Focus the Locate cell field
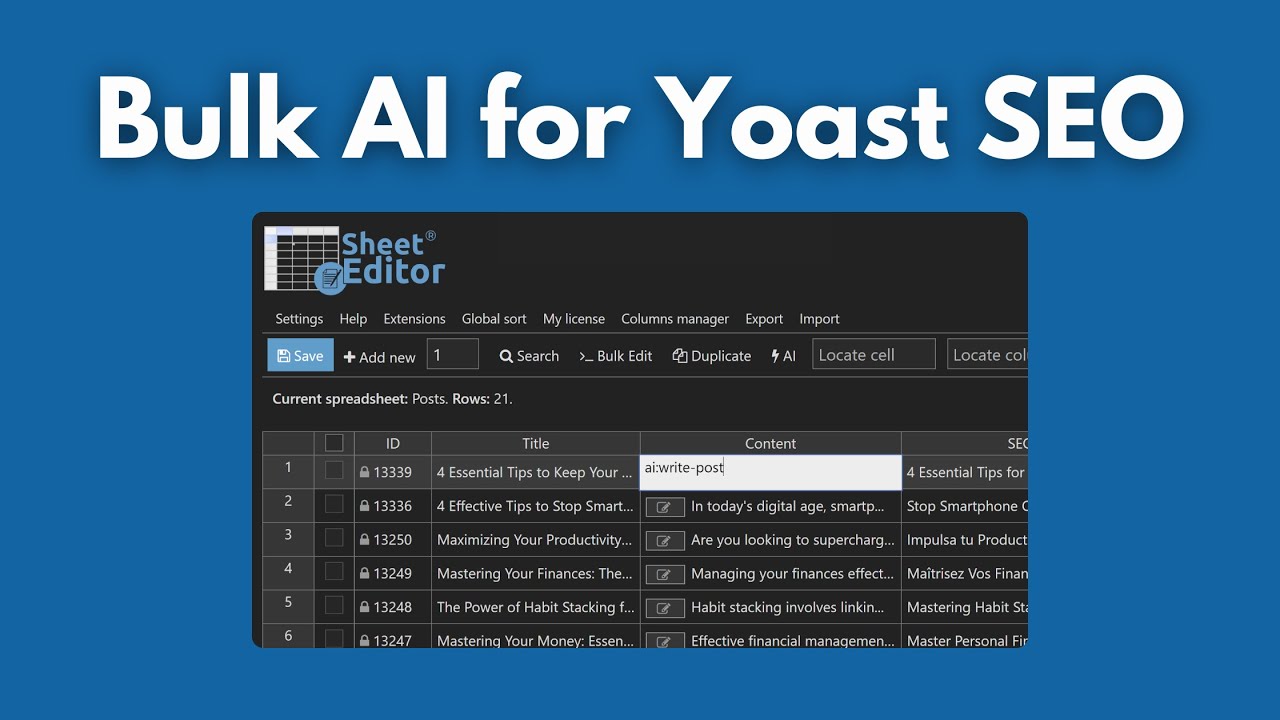Viewport: 1280px width, 720px height. (873, 354)
